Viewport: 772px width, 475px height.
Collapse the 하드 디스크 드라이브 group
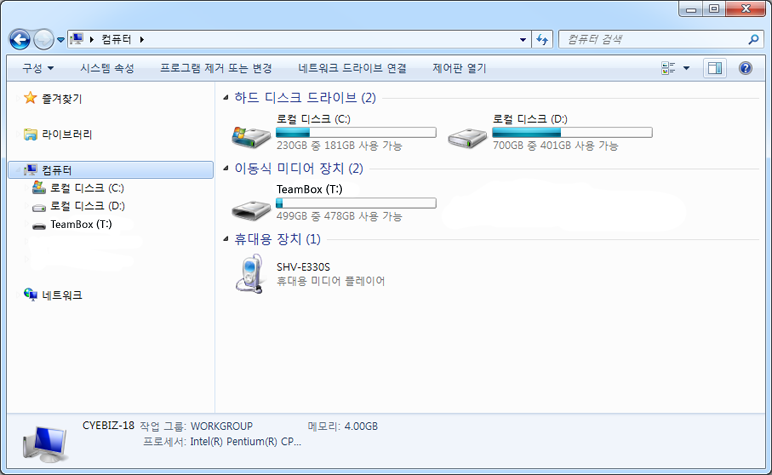[x=225, y=98]
